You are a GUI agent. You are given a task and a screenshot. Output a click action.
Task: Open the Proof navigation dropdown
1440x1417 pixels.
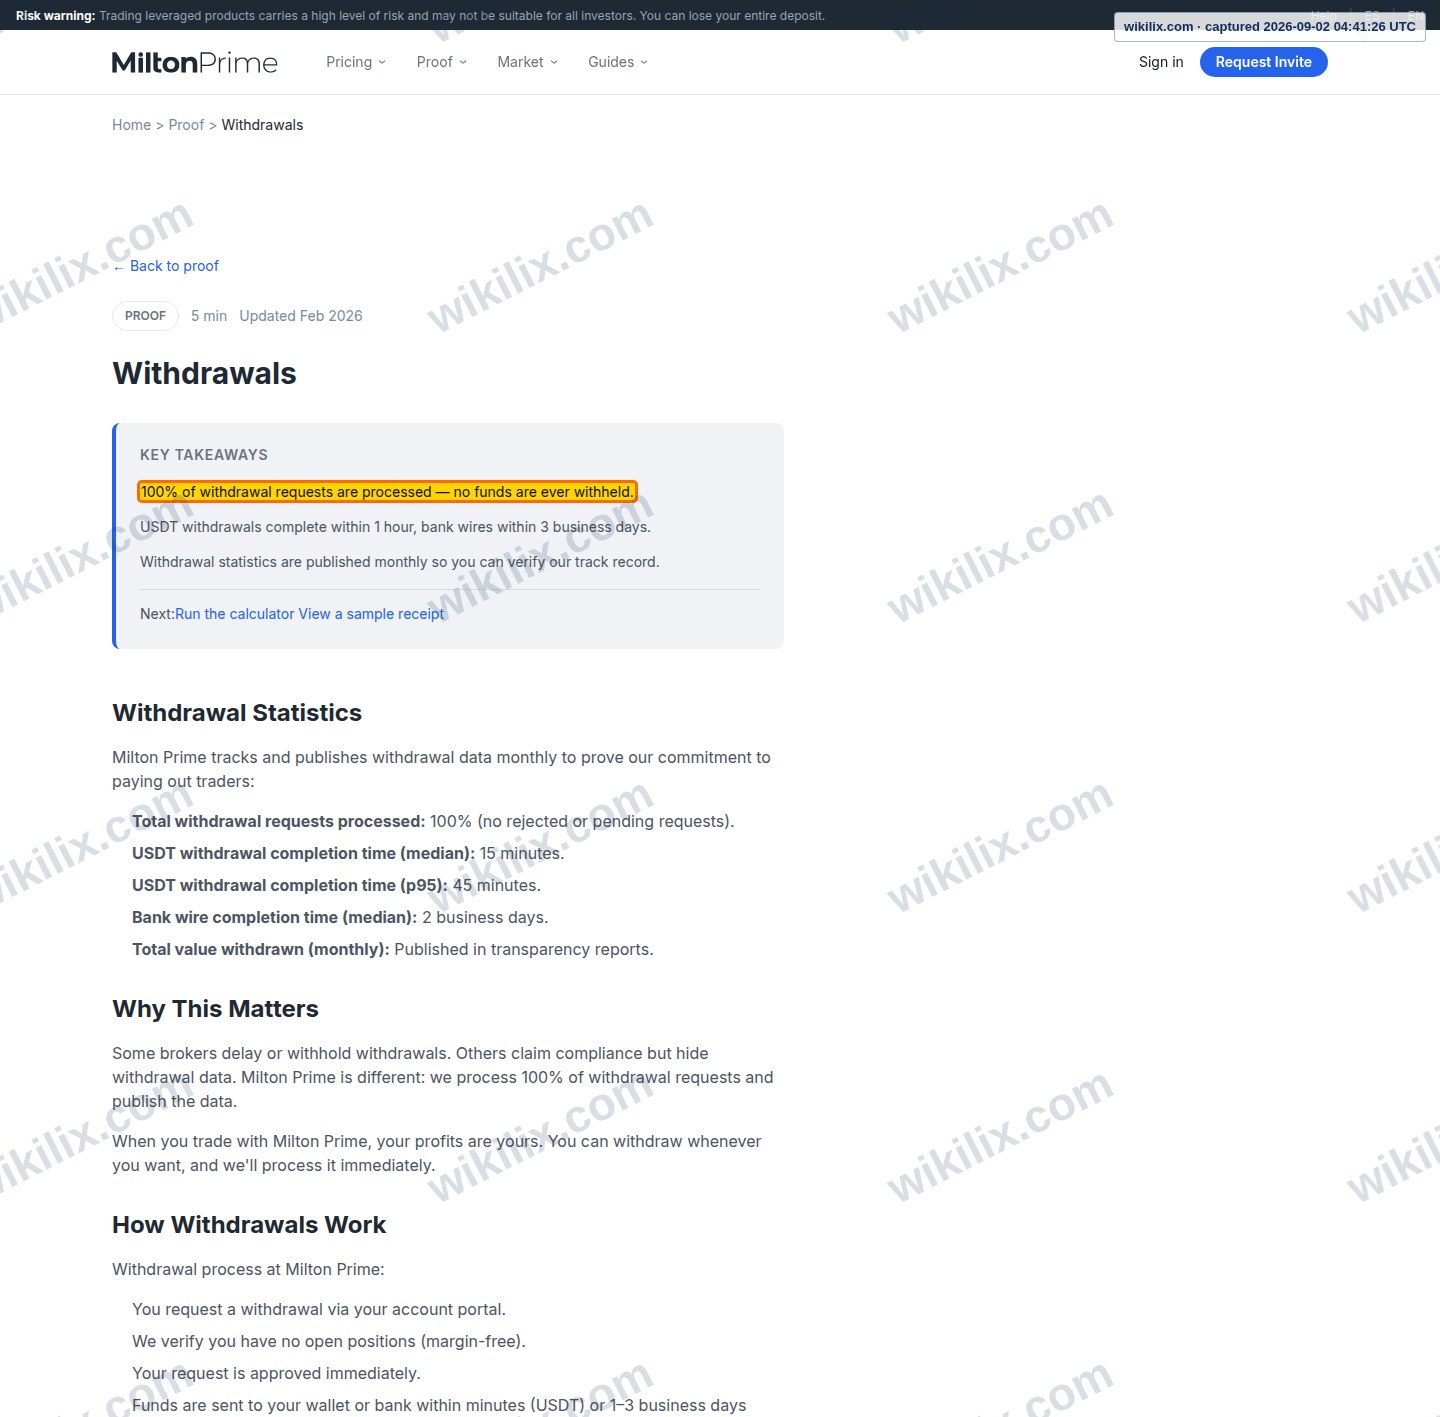point(442,62)
